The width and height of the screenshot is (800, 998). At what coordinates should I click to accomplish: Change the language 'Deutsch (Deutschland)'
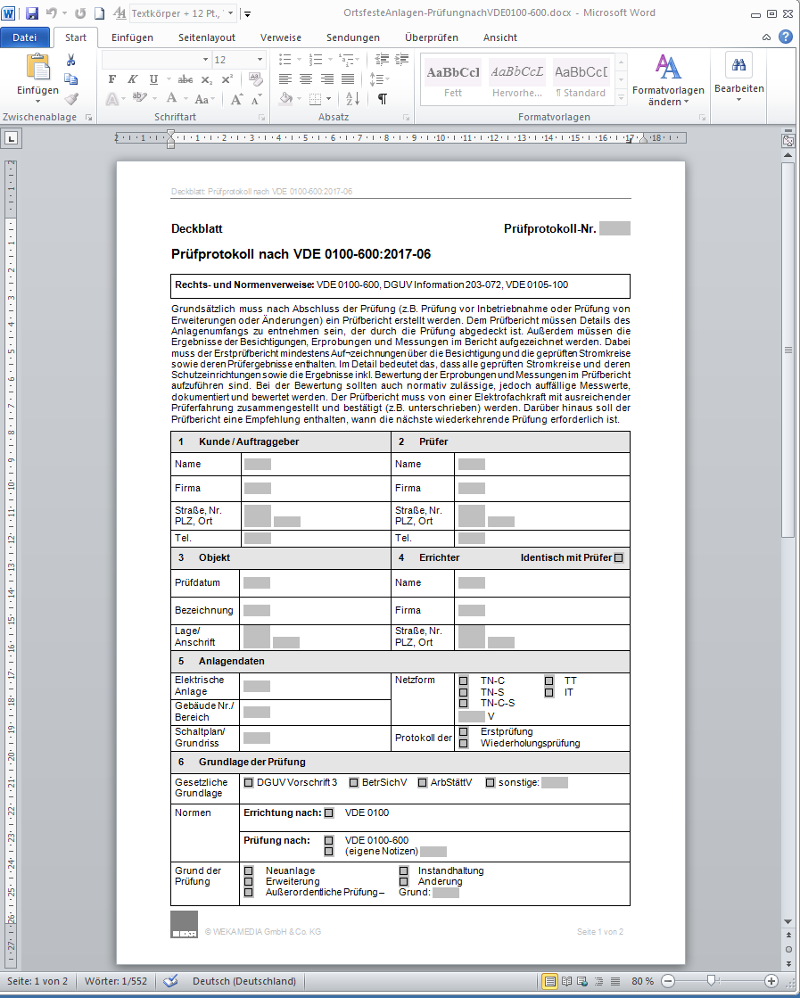pos(244,981)
